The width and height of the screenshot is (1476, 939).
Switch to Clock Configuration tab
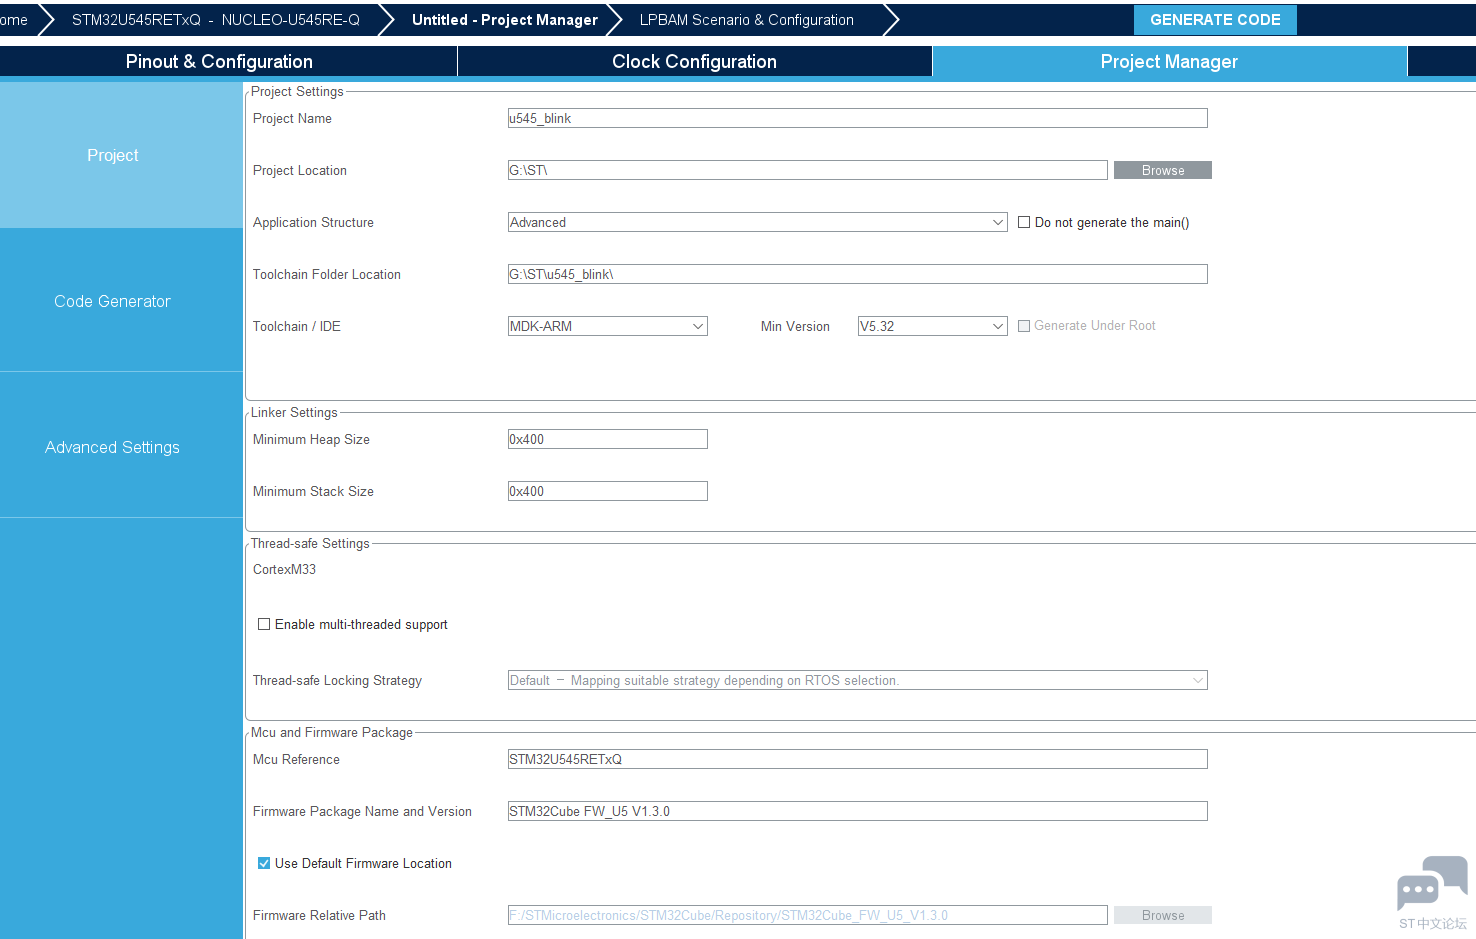click(x=694, y=62)
